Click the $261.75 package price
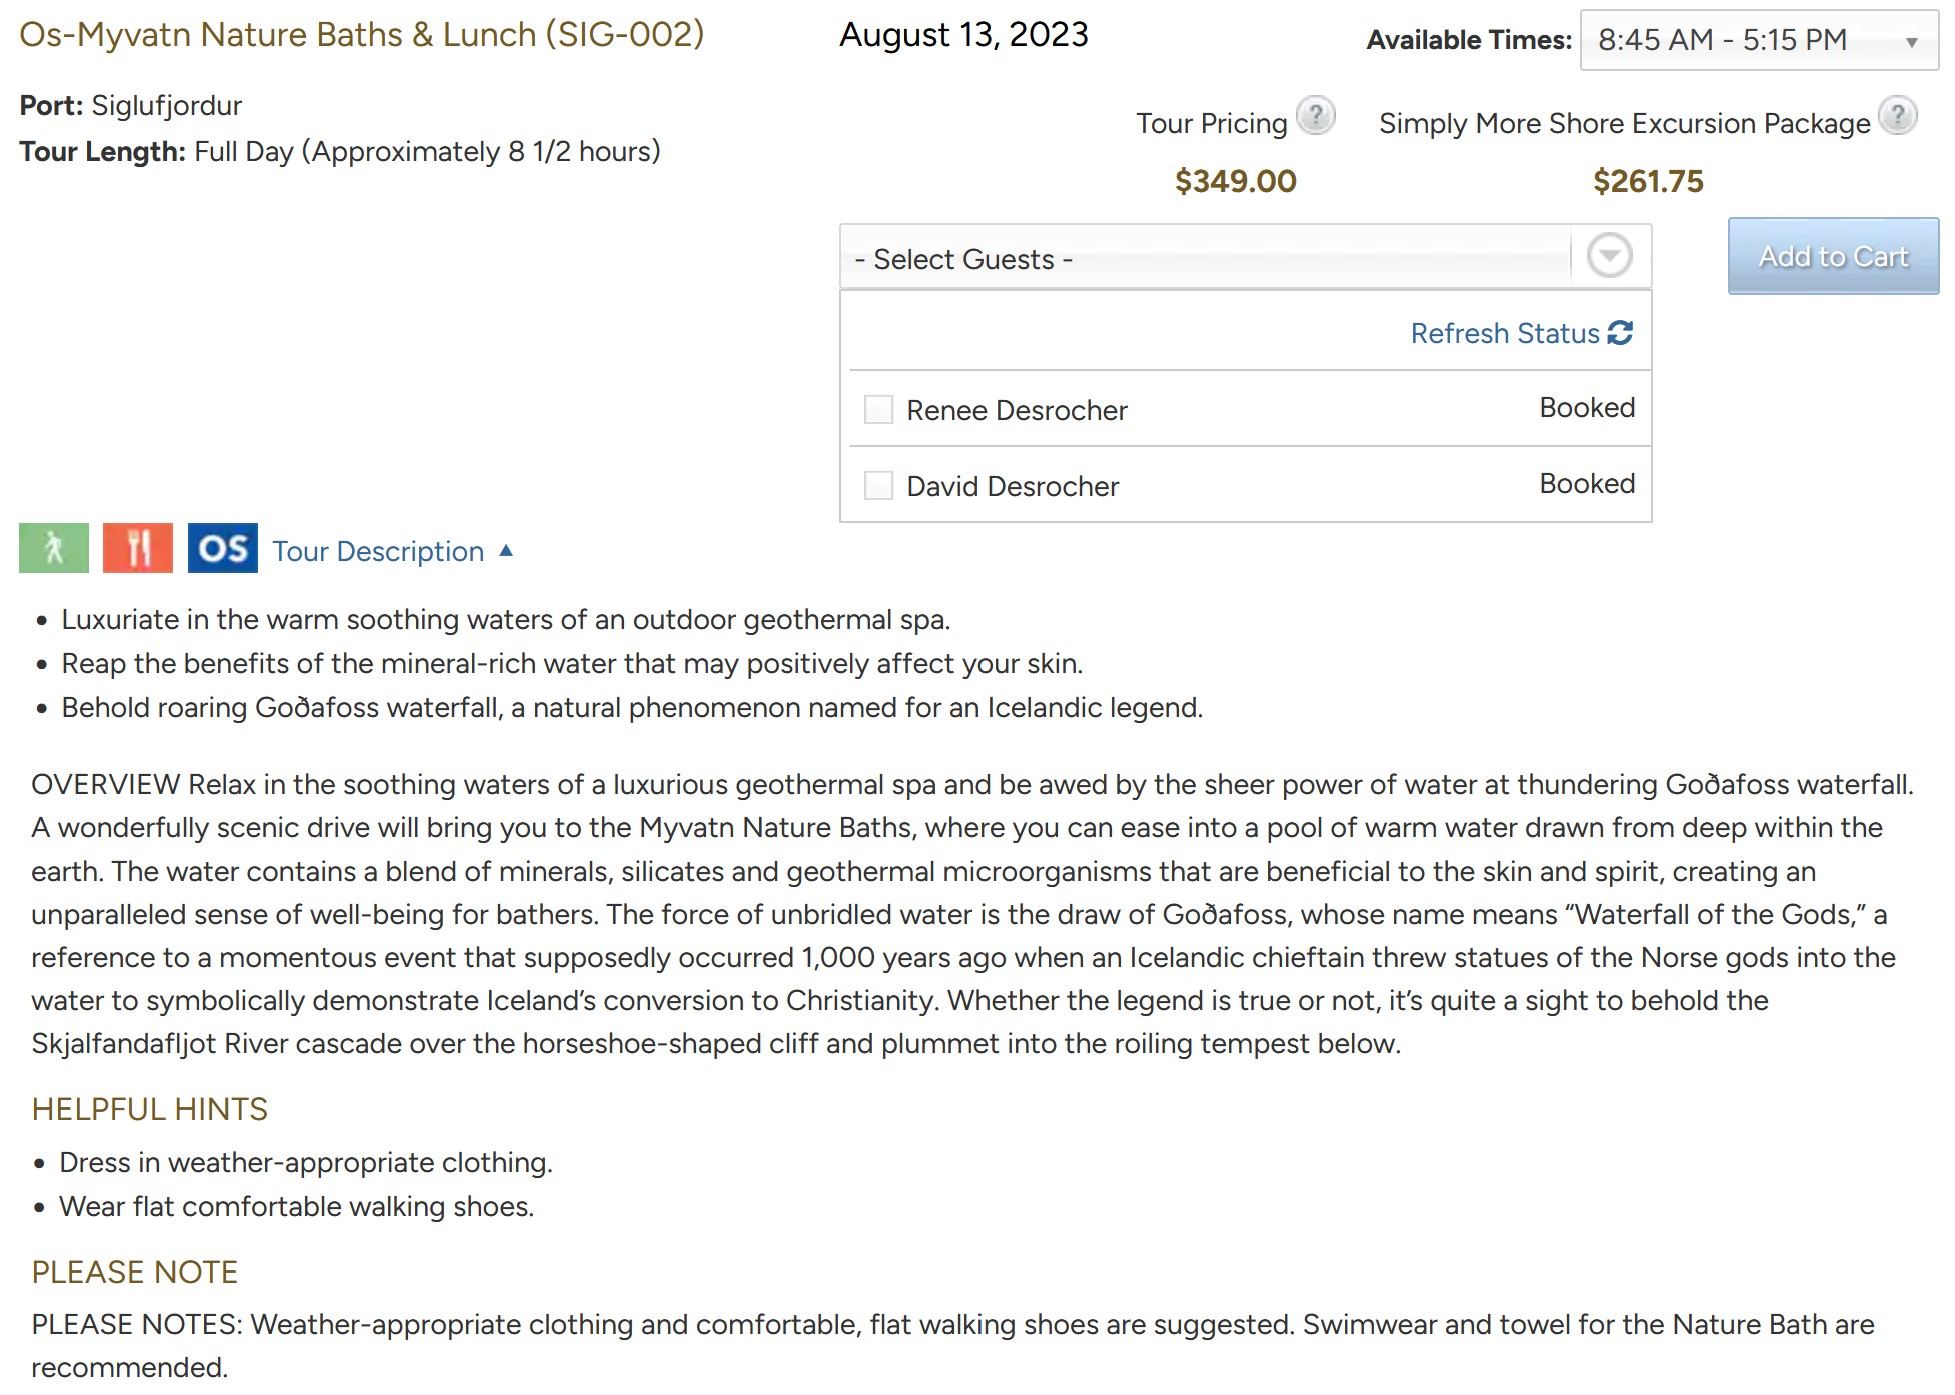The height and width of the screenshot is (1395, 1955). pos(1648,181)
